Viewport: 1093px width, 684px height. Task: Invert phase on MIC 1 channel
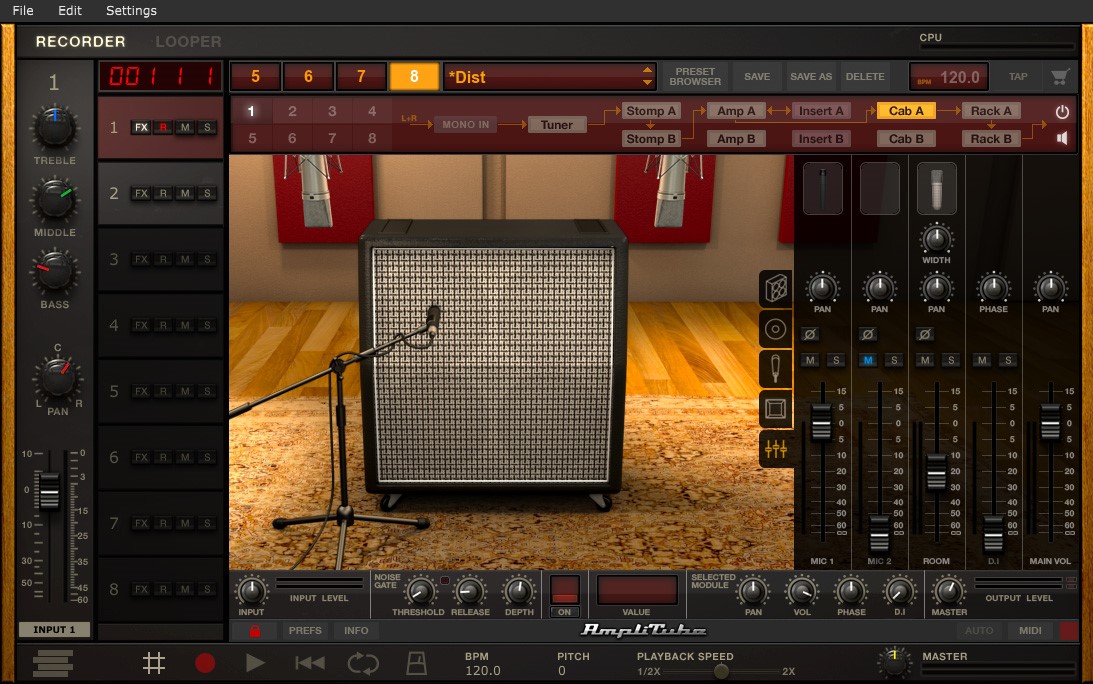[x=810, y=335]
